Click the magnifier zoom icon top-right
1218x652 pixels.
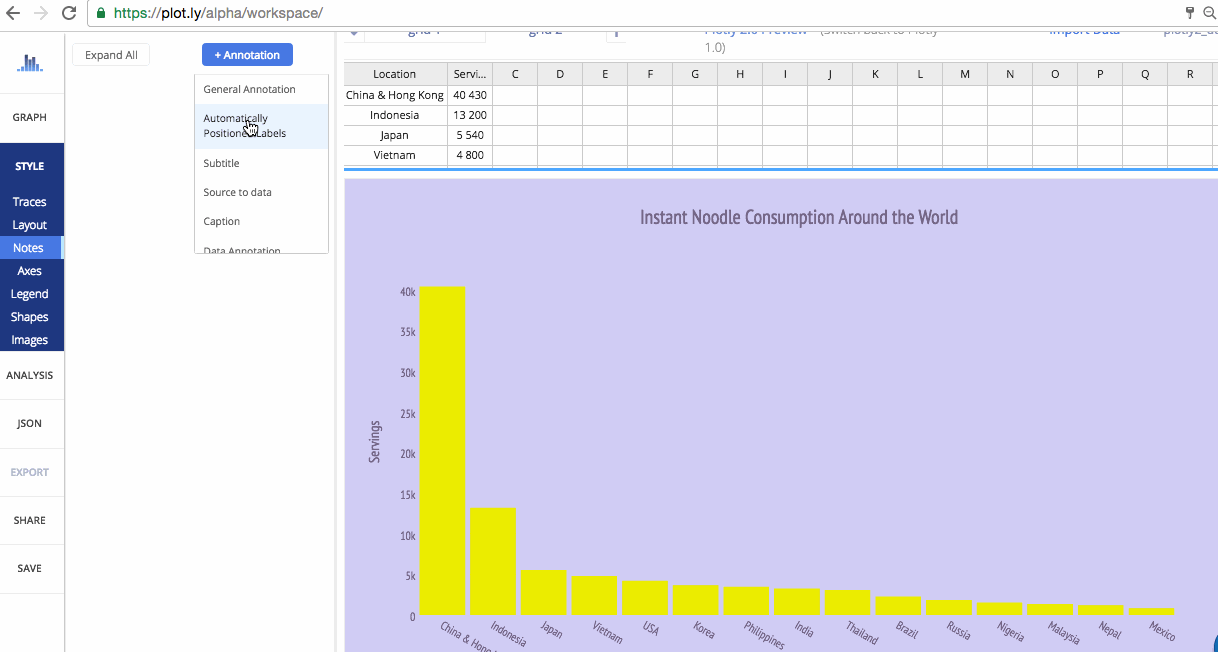point(1209,14)
